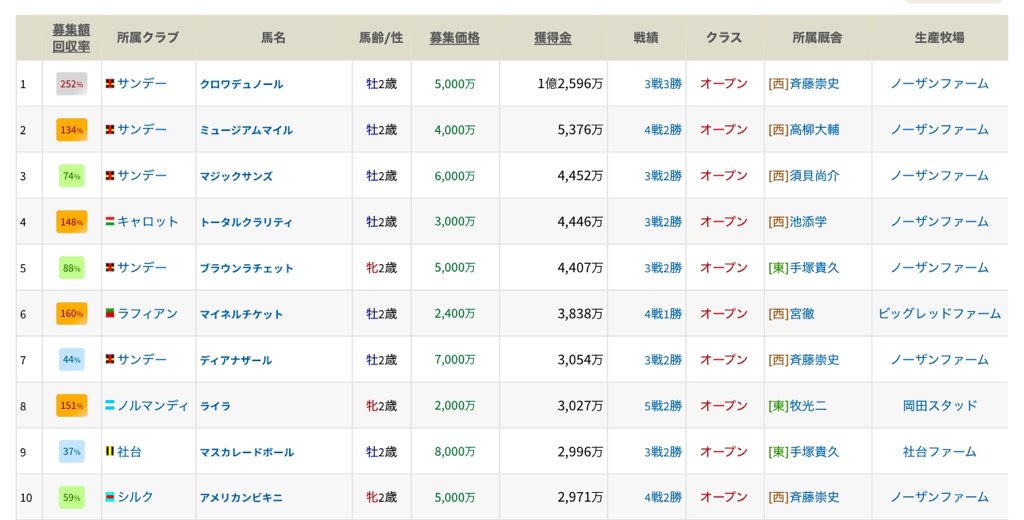Click the Shadai club striped icon
The image size is (1024, 520).
tap(110, 451)
